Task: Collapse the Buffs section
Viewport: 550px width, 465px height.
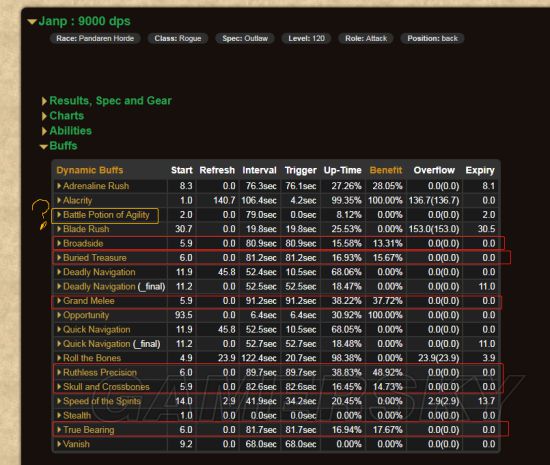Action: click(44, 147)
